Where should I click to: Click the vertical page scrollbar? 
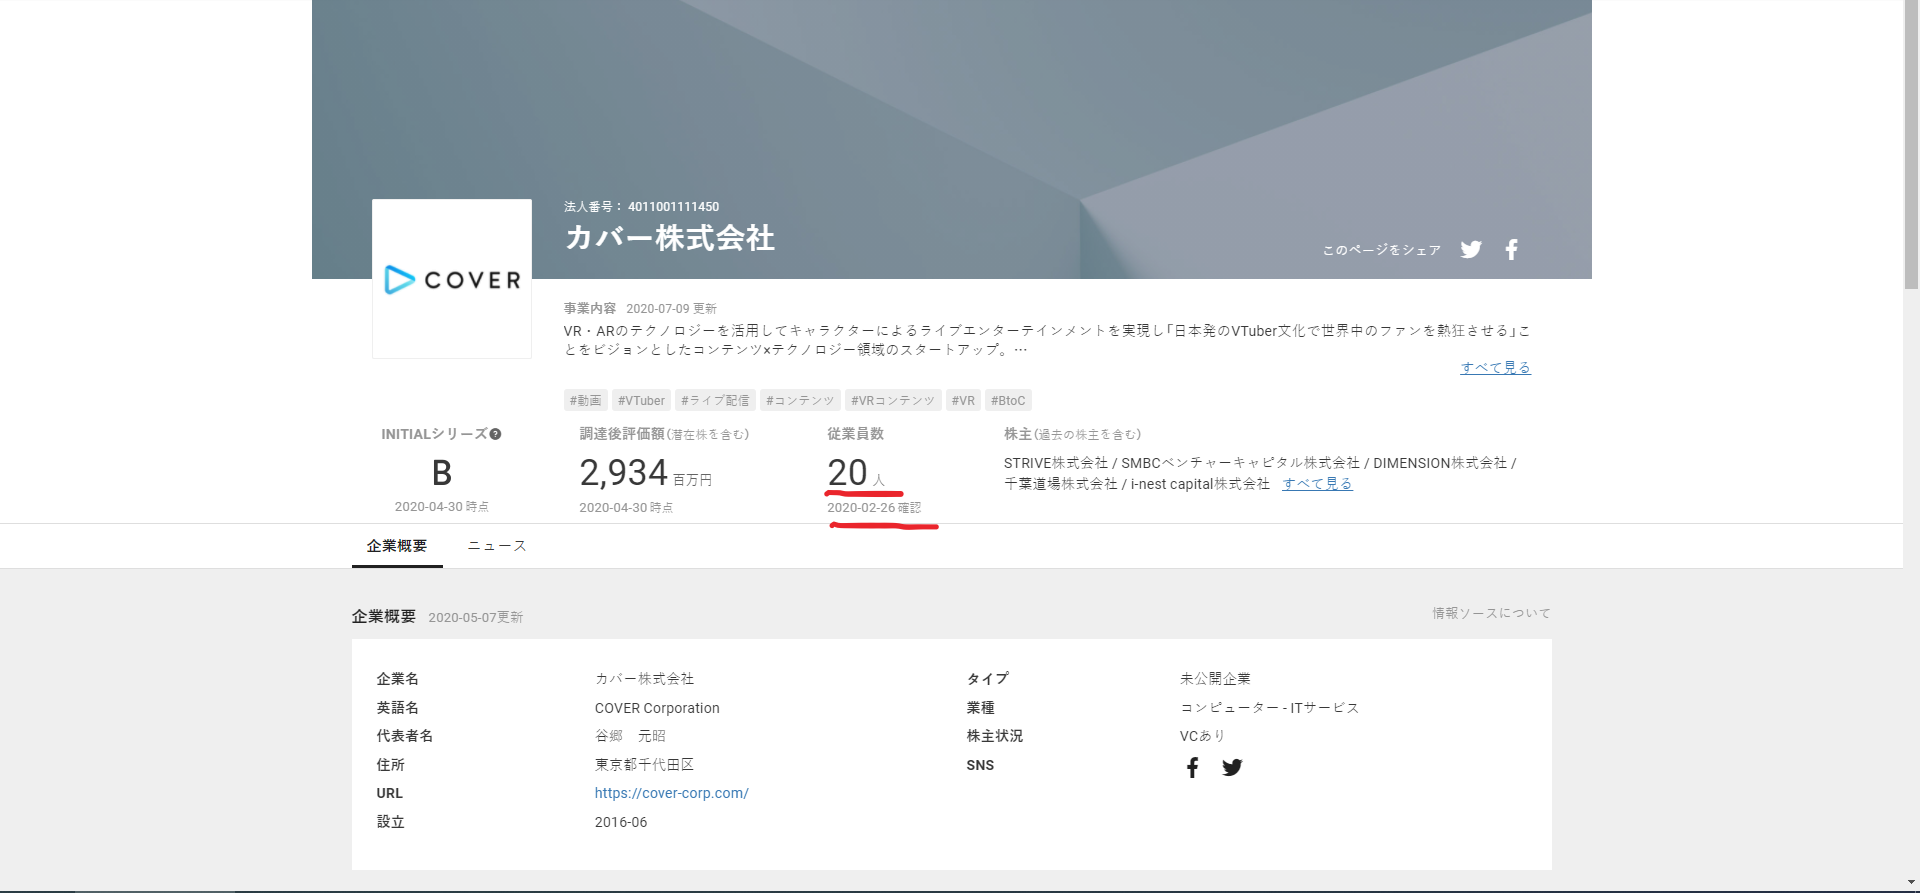tap(1911, 150)
